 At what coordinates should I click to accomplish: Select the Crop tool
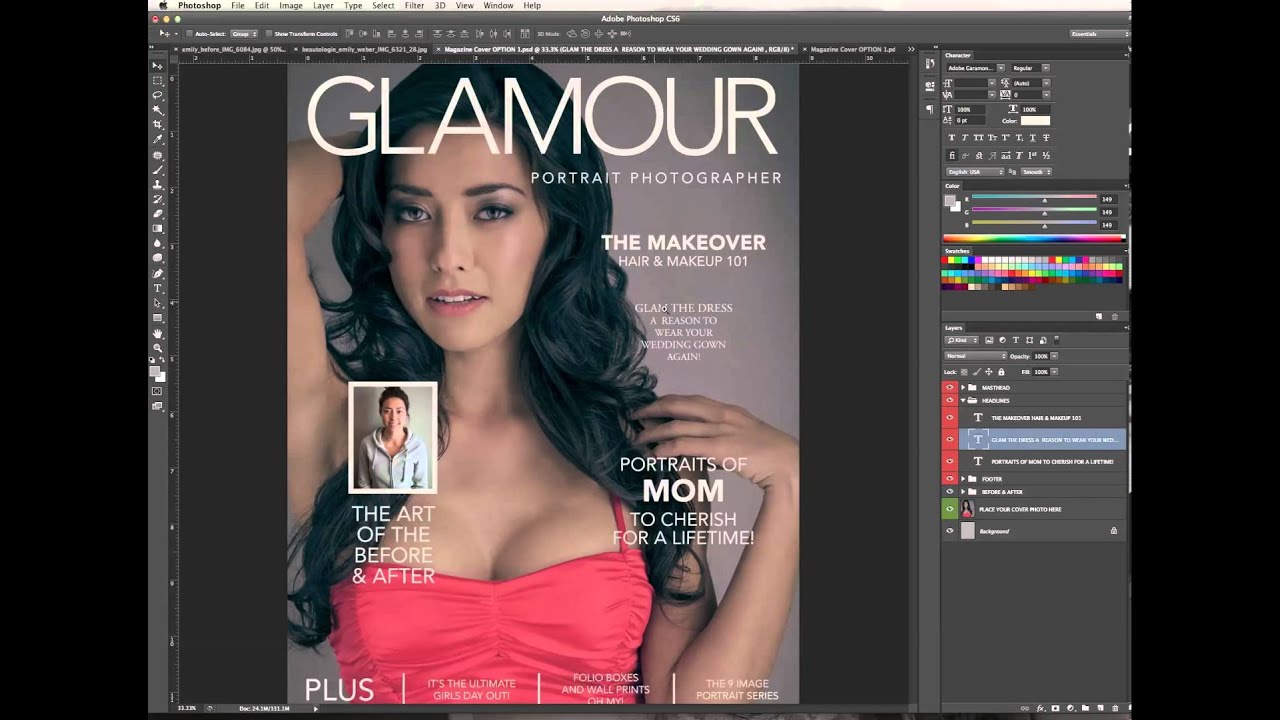coord(158,124)
